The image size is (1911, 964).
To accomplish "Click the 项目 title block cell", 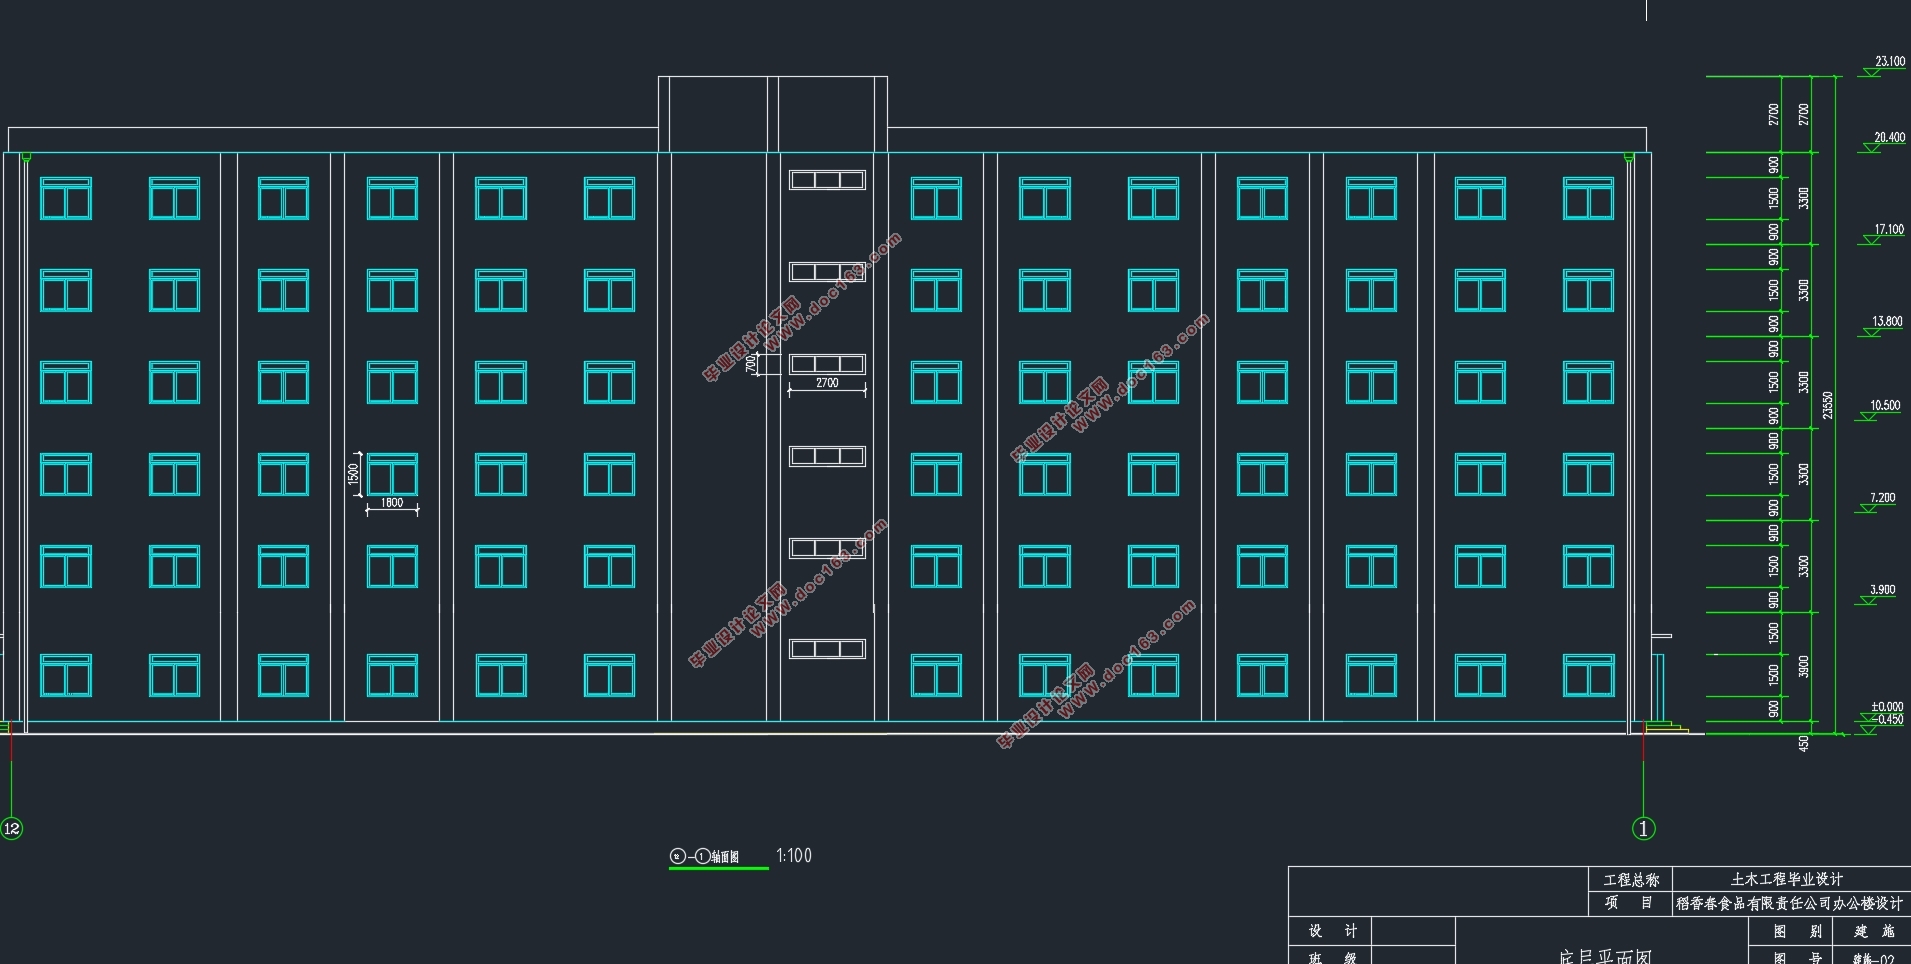I will [x=1631, y=904].
